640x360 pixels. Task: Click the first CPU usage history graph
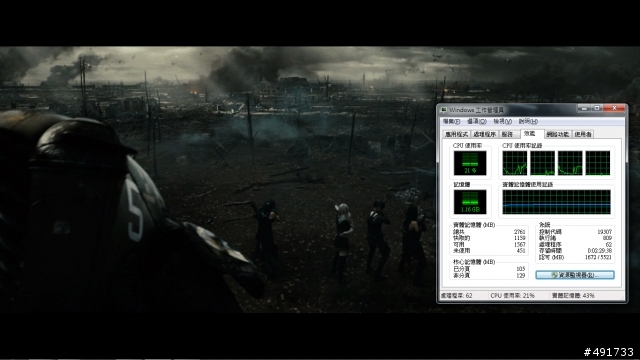(x=515, y=163)
